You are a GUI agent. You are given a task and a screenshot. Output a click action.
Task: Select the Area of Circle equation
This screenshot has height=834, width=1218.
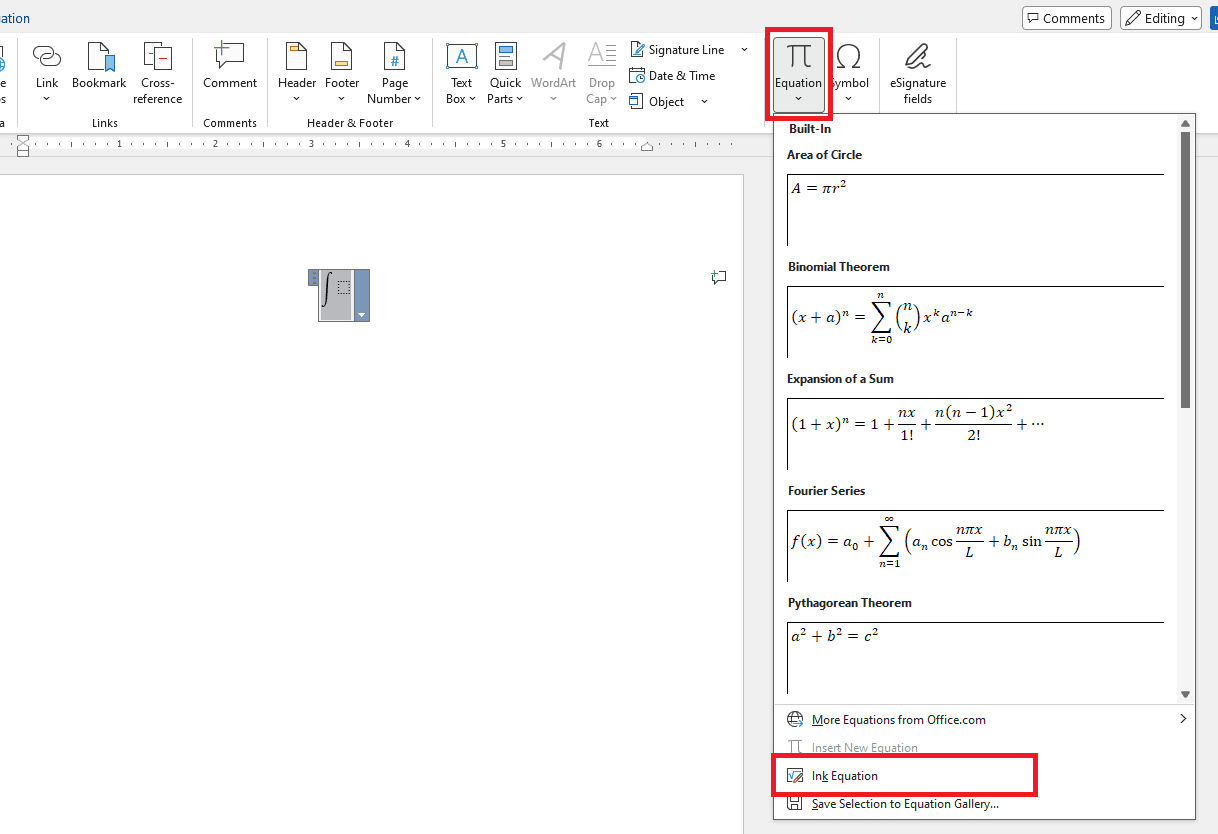point(975,210)
